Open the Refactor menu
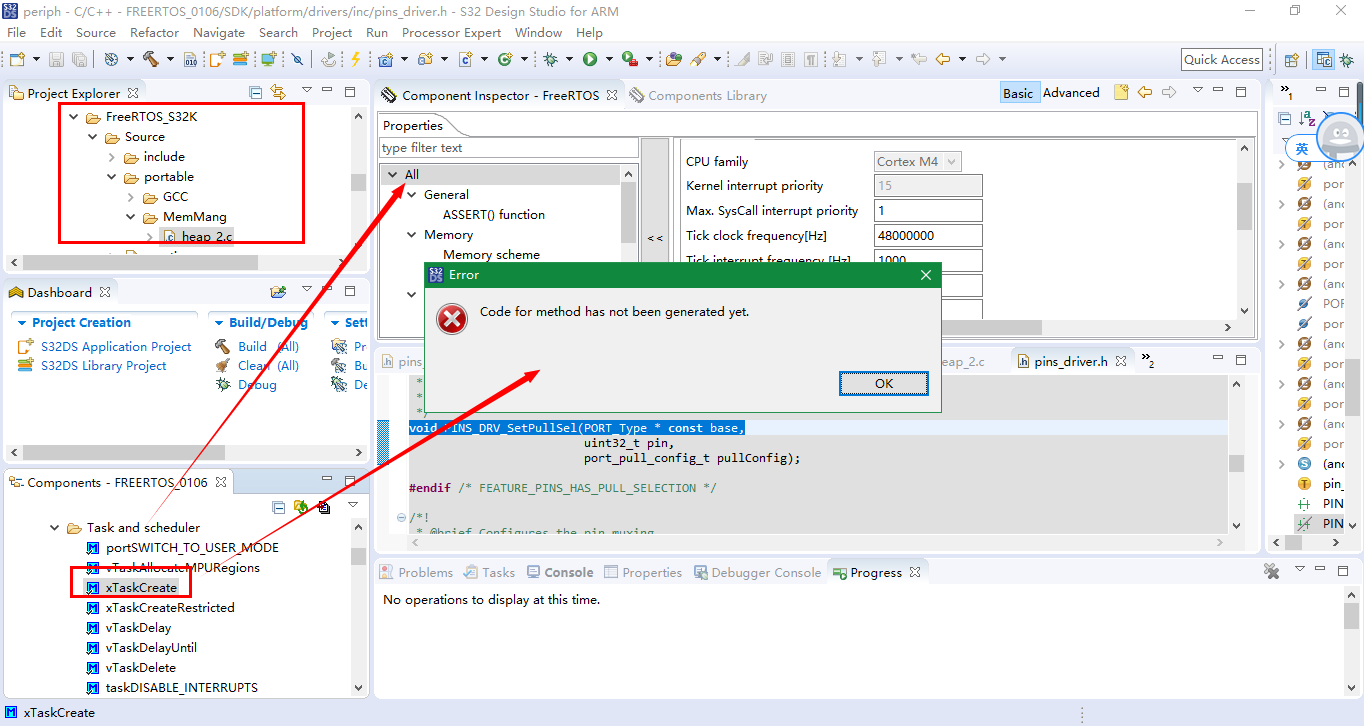 [x=154, y=32]
